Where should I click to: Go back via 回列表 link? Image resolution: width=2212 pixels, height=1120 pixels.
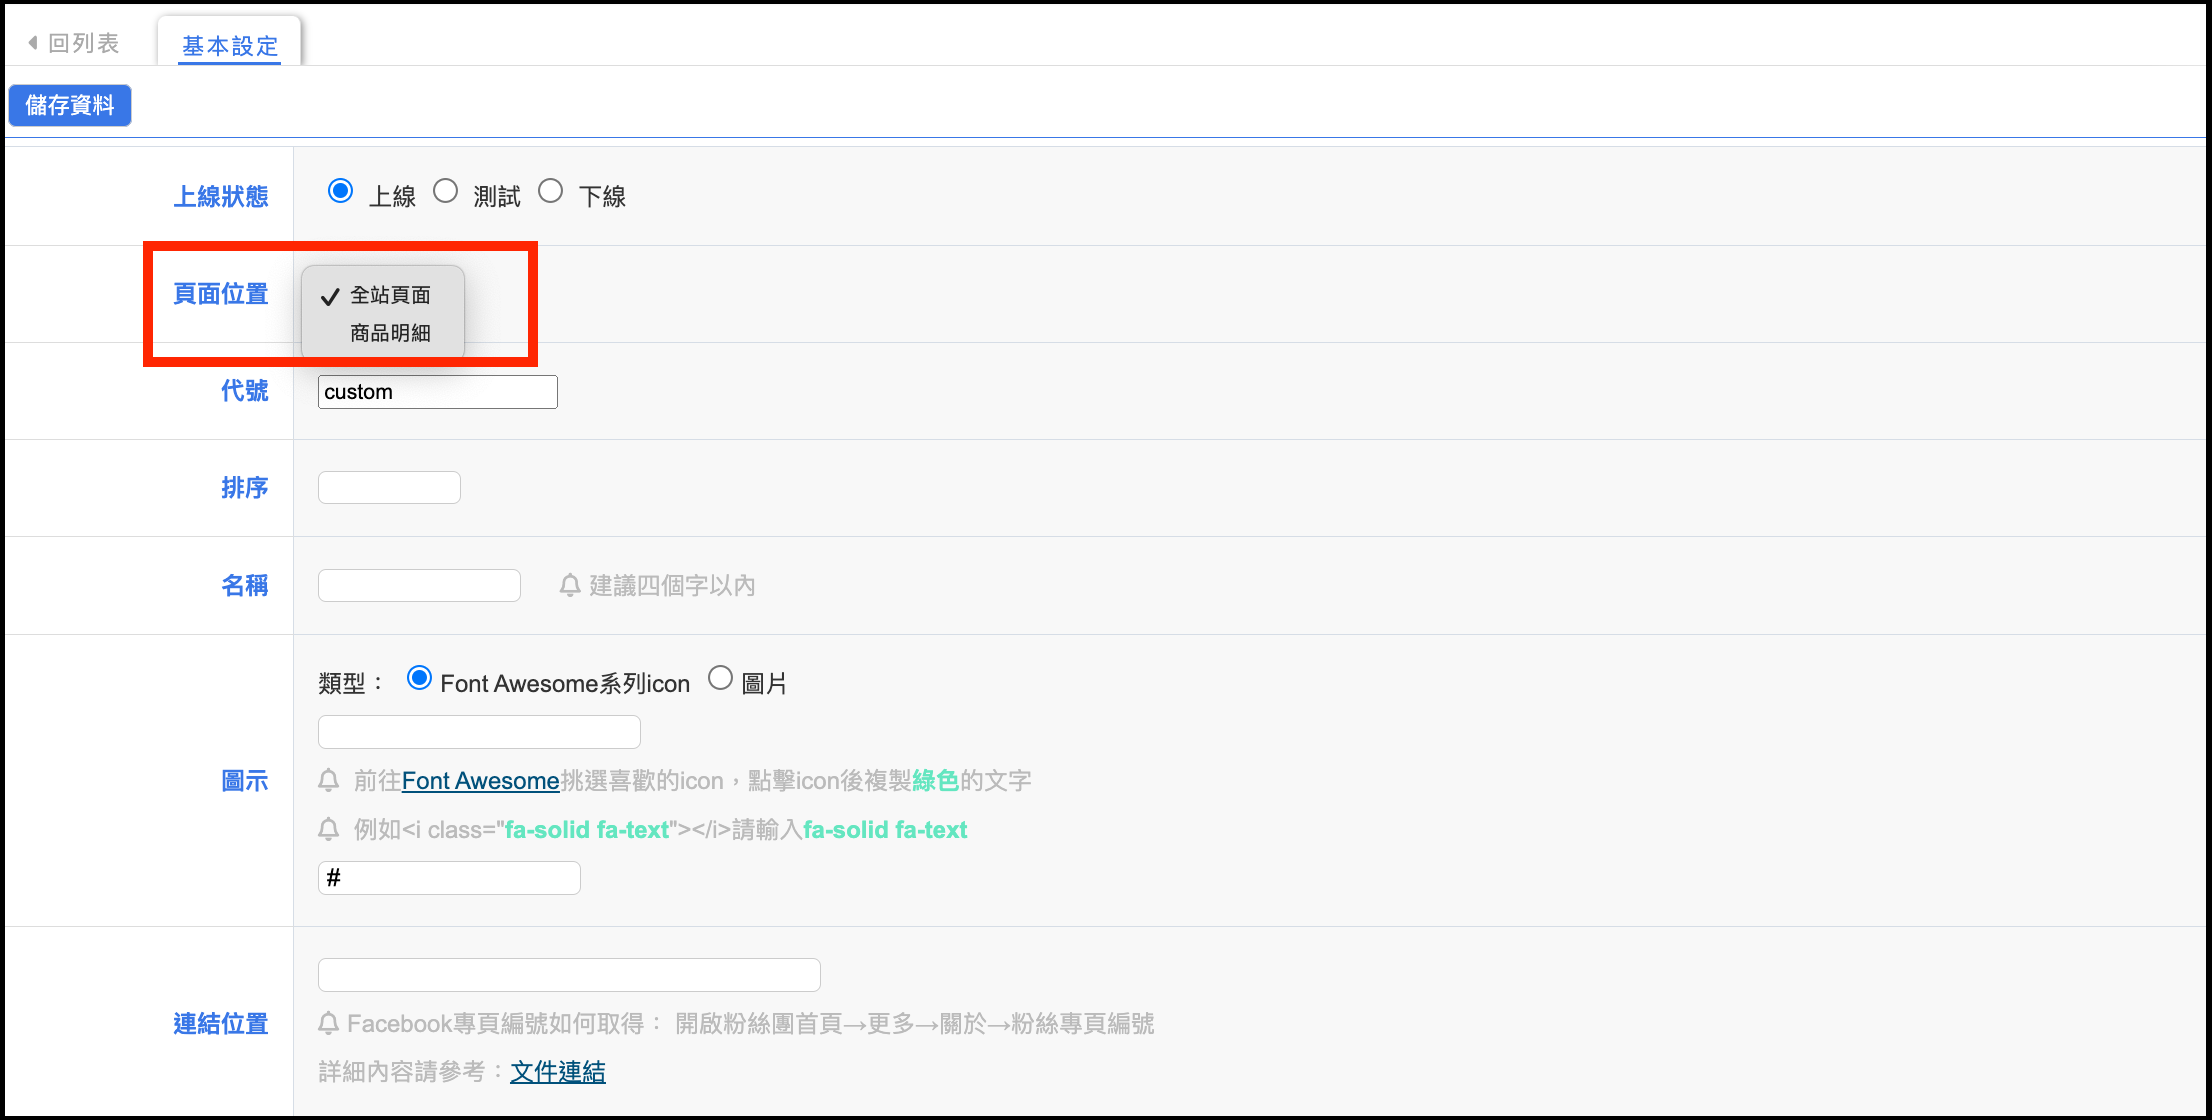click(83, 43)
